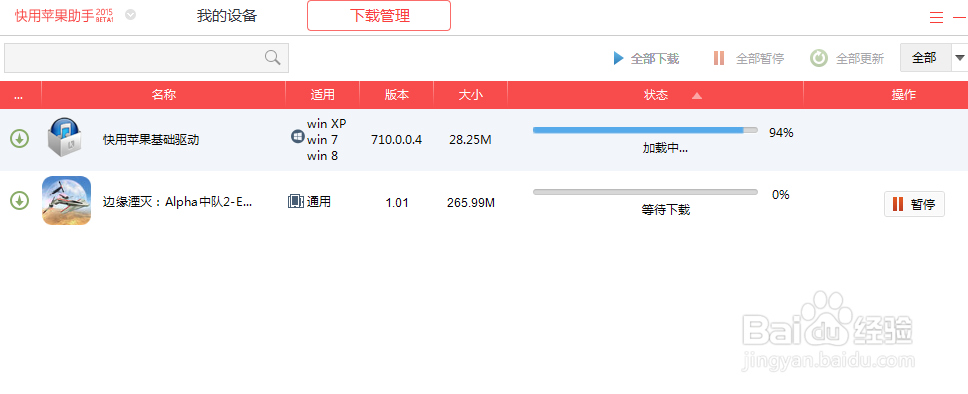
Task: Switch to 我的设备 tab
Action: pyautogui.click(x=227, y=16)
